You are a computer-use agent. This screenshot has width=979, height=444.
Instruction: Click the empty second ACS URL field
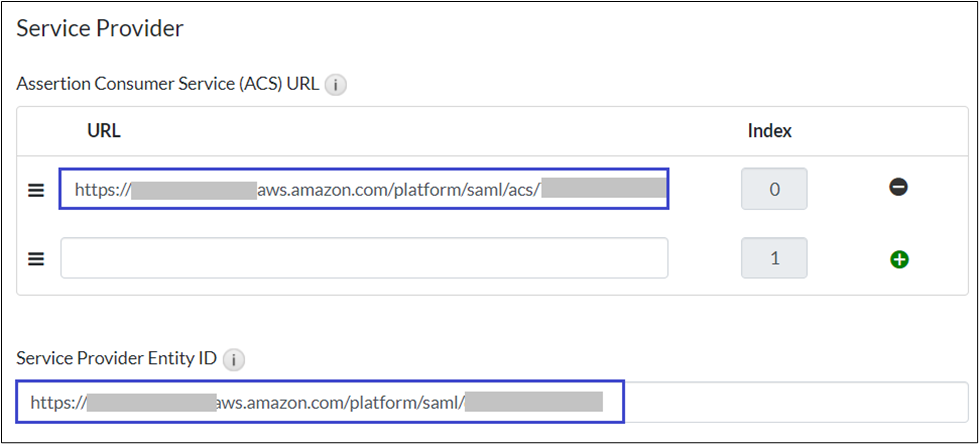point(364,258)
